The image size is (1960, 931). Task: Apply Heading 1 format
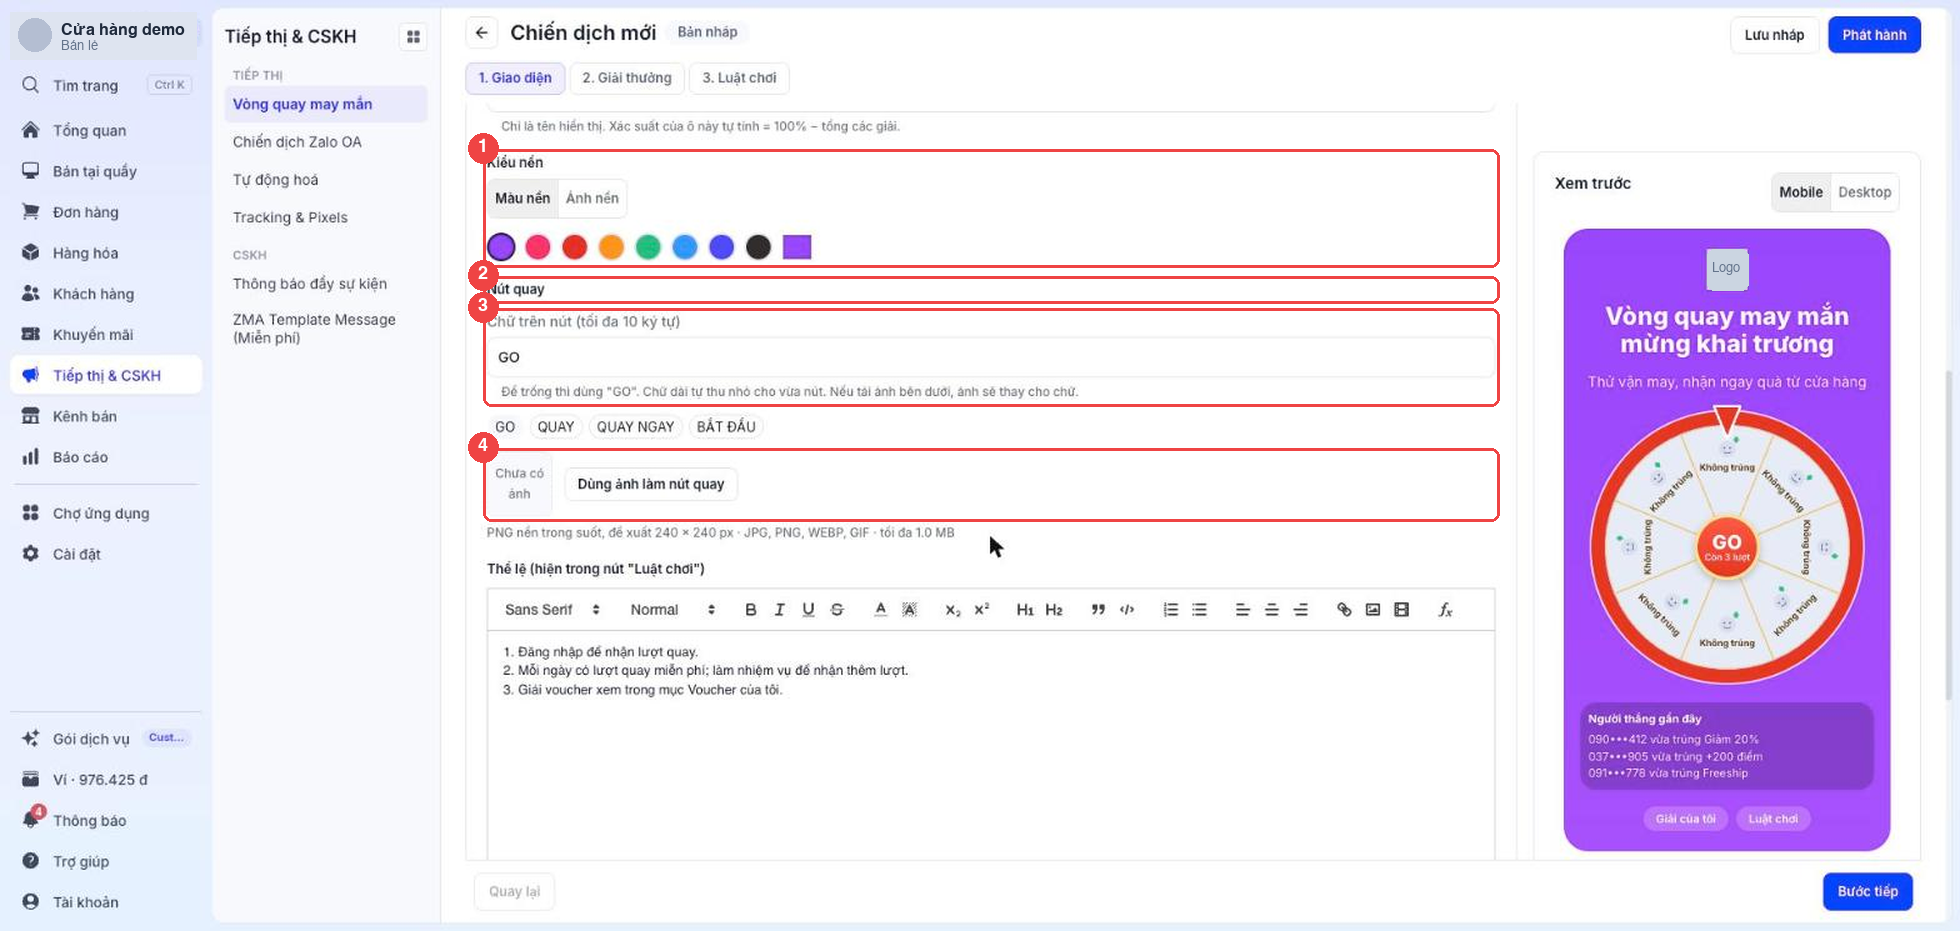point(1025,610)
